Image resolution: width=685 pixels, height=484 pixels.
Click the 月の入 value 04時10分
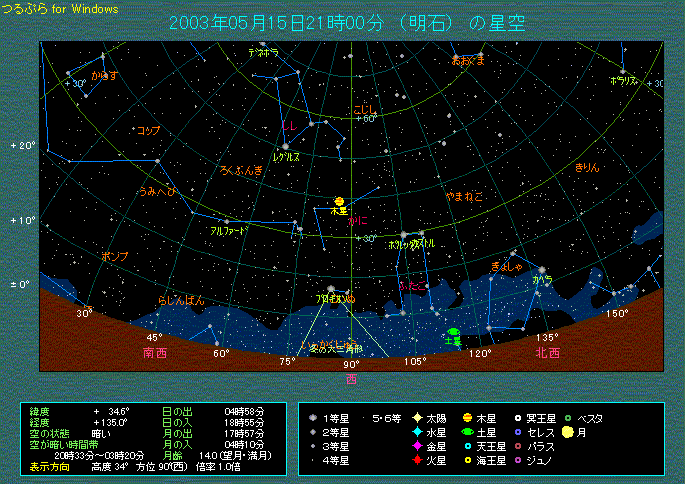[x=245, y=445]
